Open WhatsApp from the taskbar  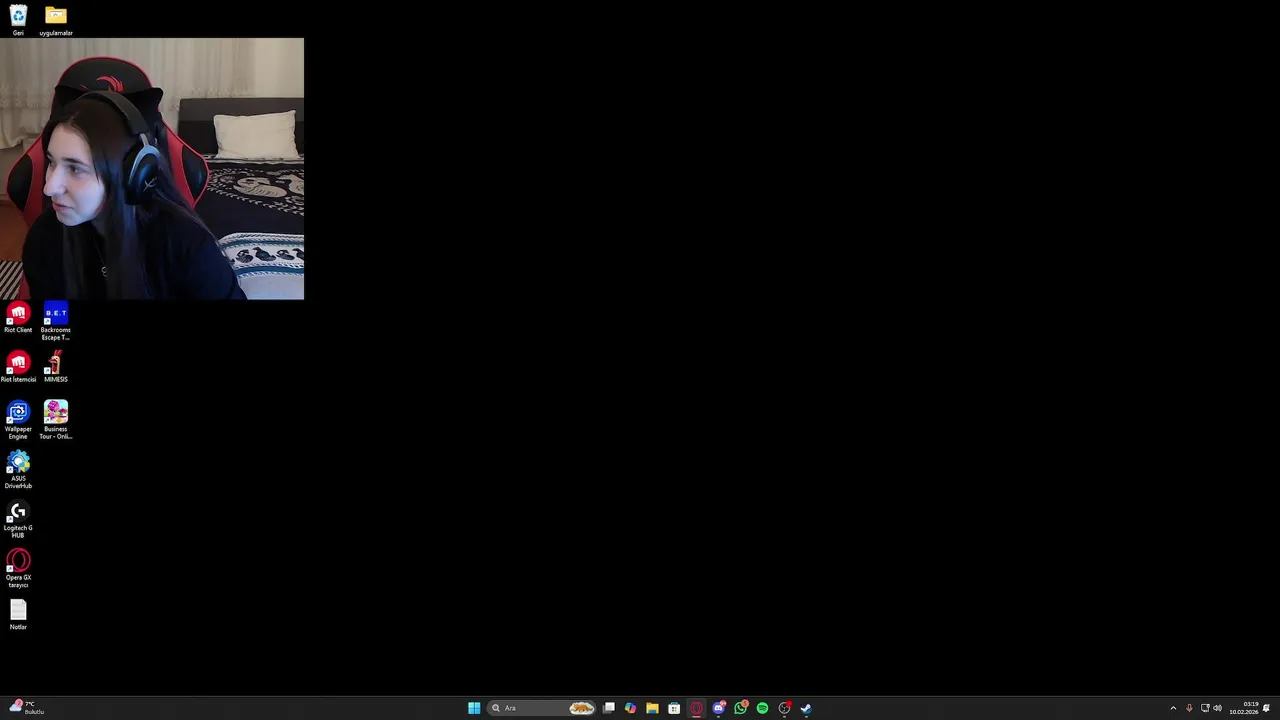[x=740, y=708]
